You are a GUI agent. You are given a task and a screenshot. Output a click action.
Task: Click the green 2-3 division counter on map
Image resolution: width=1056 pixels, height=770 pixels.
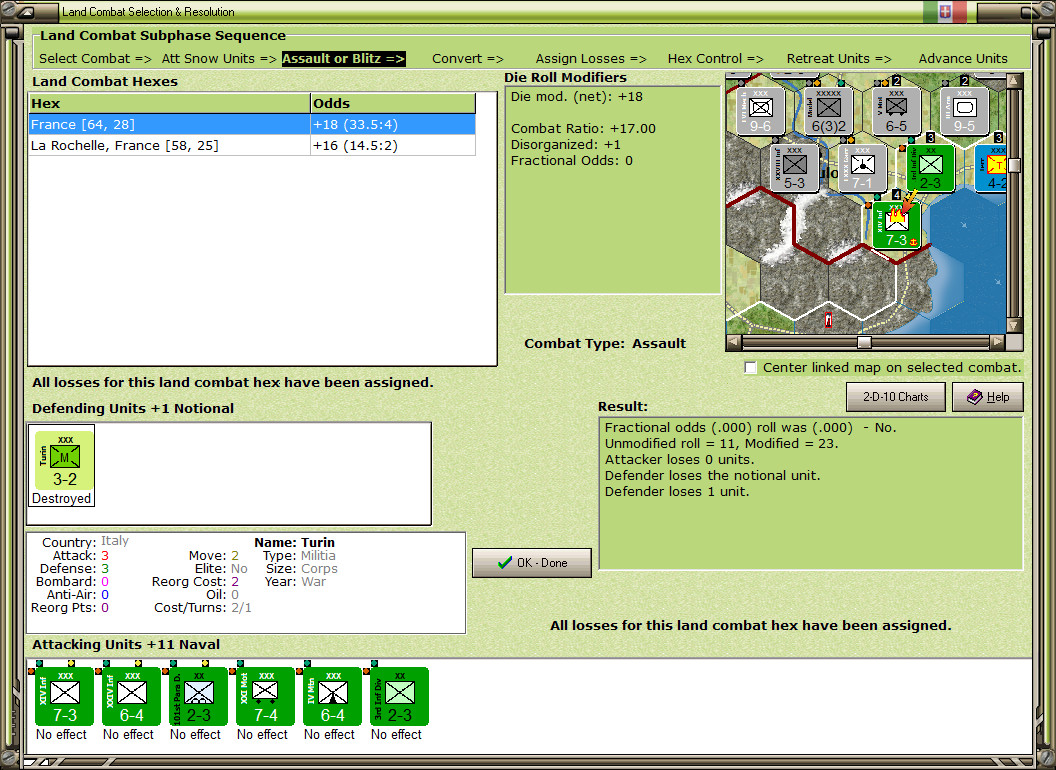pos(931,168)
